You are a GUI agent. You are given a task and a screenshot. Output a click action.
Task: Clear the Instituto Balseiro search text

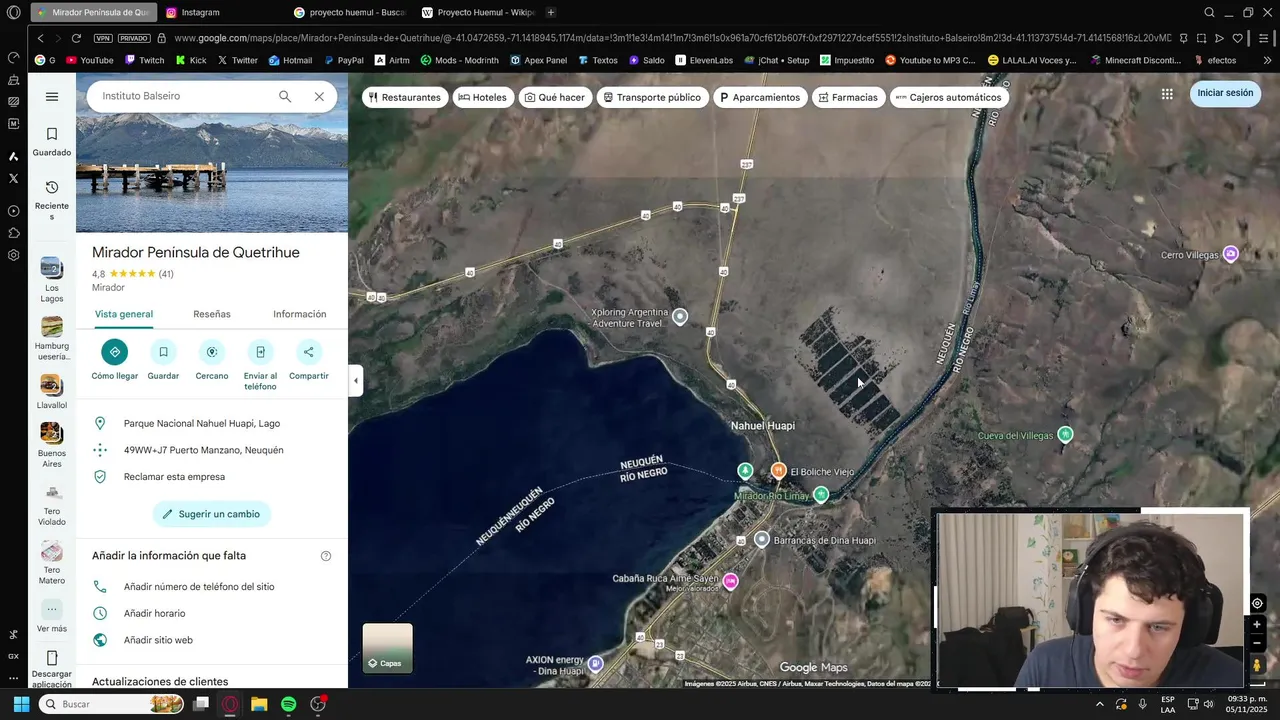pyautogui.click(x=319, y=97)
